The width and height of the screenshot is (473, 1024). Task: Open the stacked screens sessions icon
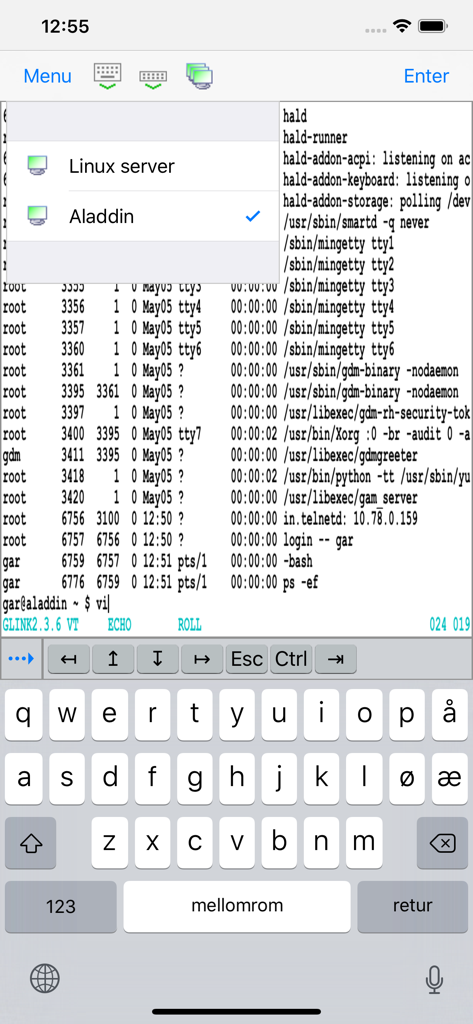coord(199,76)
